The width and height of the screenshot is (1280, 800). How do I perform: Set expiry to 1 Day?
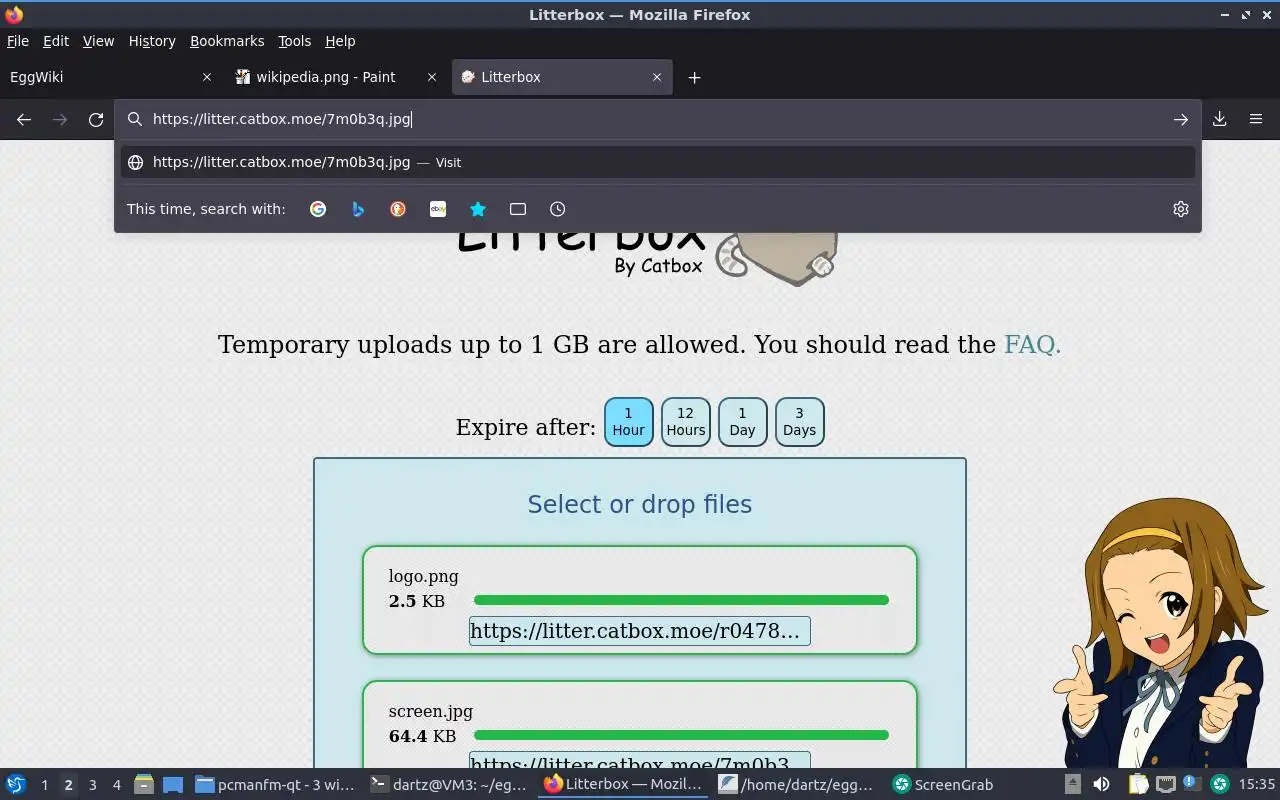point(742,421)
